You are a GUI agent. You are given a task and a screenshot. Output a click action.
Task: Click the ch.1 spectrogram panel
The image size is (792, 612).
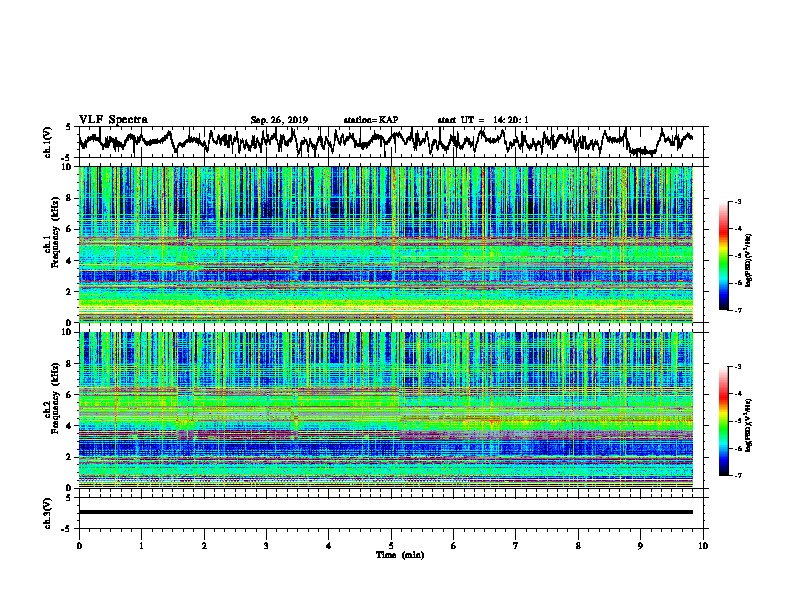[386, 244]
